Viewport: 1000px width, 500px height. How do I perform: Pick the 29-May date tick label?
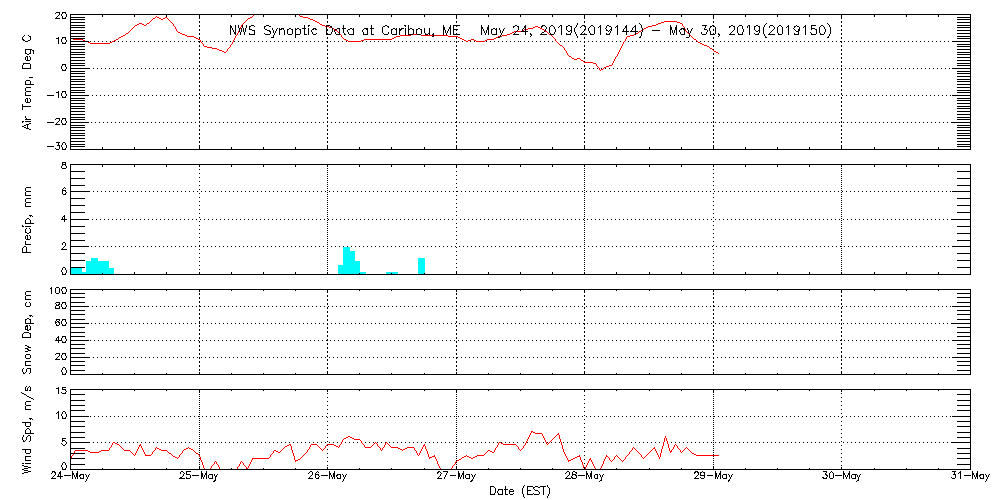713,476
